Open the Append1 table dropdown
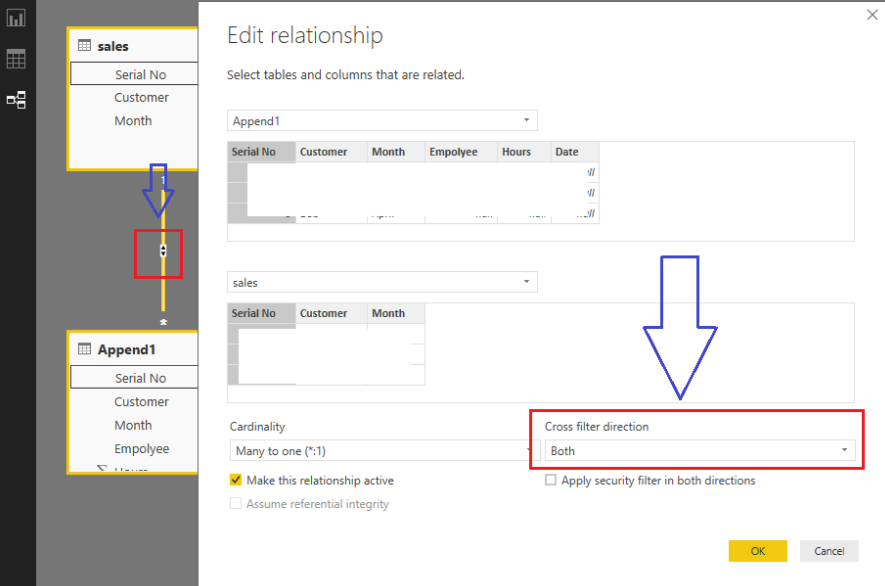Image resolution: width=885 pixels, height=586 pixels. pyautogui.click(x=382, y=120)
